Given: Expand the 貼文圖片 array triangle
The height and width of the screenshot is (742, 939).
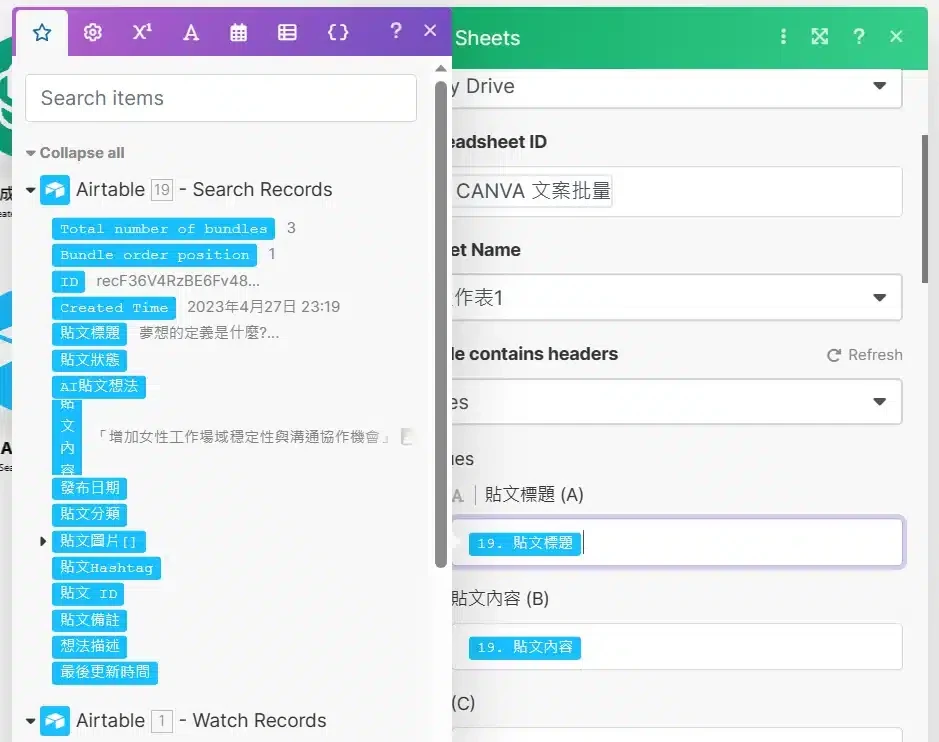Looking at the screenshot, I should point(43,541).
